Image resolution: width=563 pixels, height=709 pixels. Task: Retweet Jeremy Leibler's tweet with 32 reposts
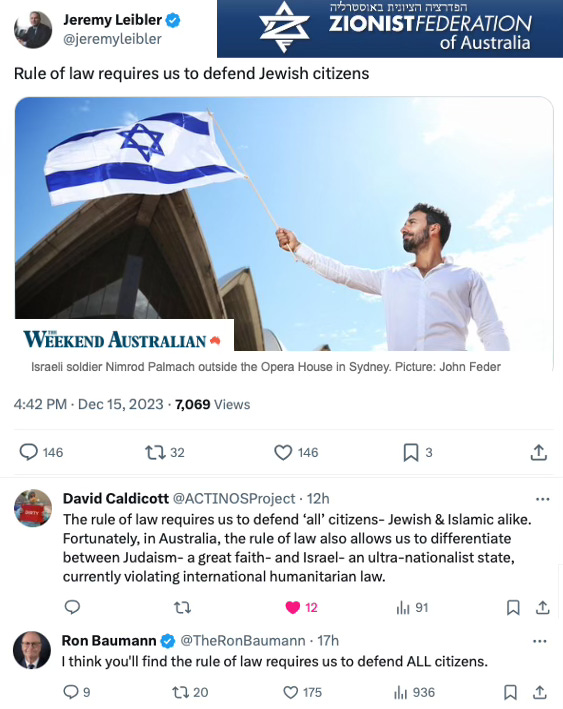point(155,452)
